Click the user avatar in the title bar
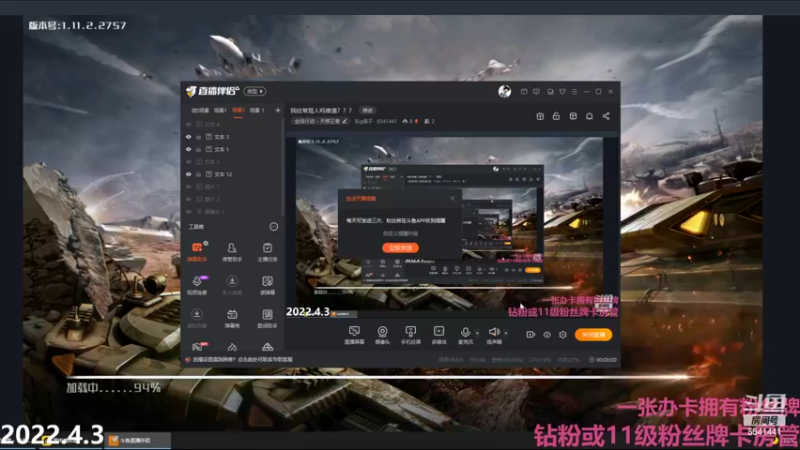Viewport: 800px width, 450px height. point(505,91)
